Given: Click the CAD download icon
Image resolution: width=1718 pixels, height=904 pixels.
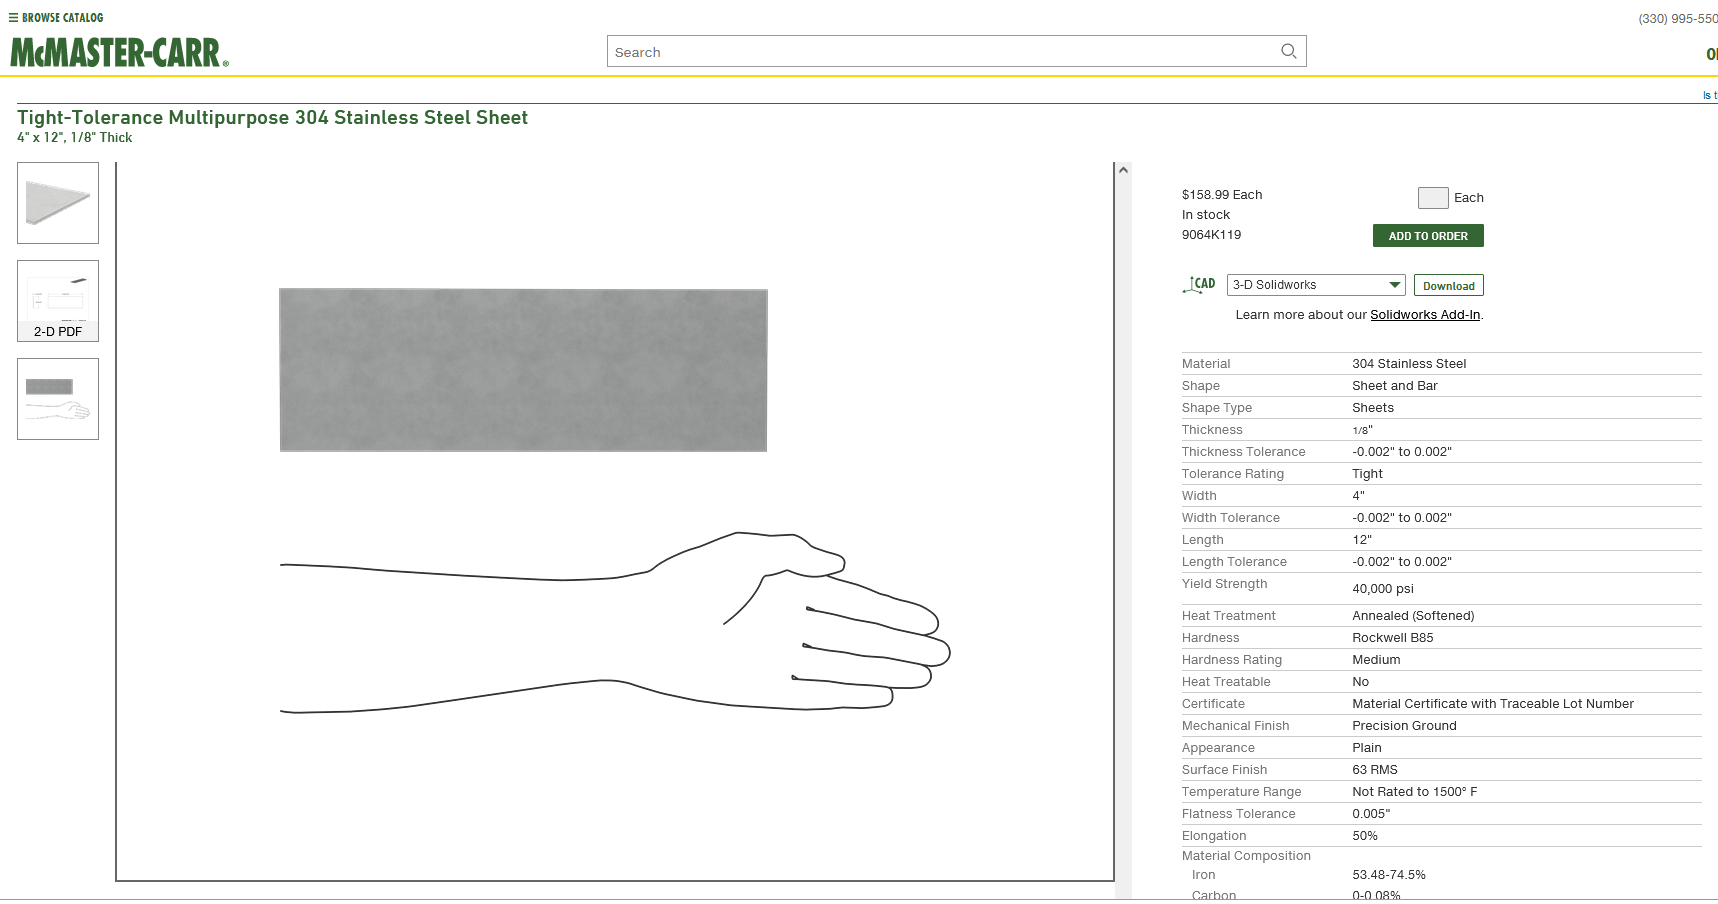Looking at the screenshot, I should tap(1199, 285).
